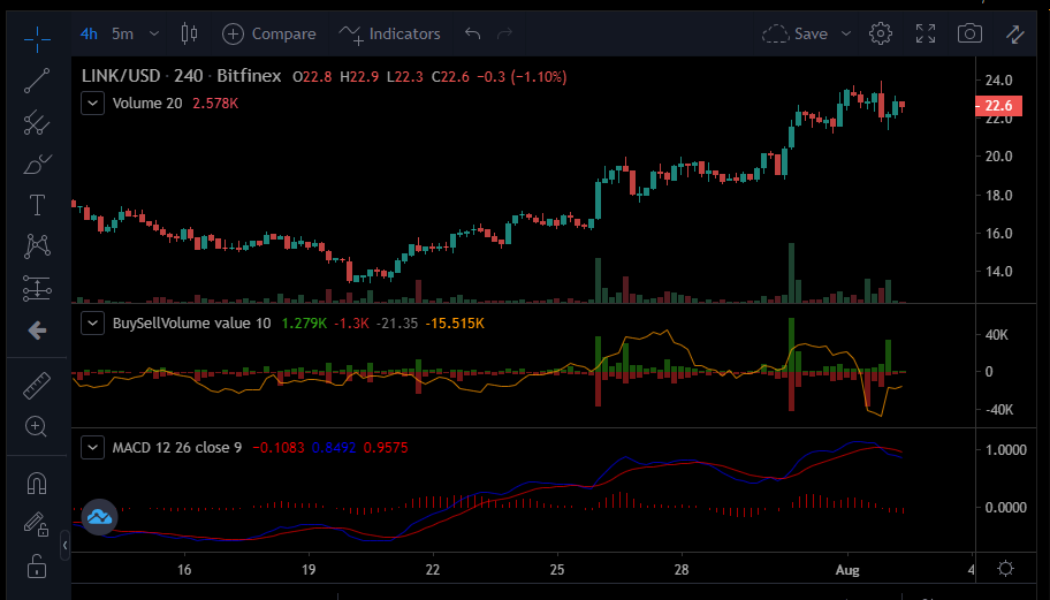Activate the zoom in tool
Image resolution: width=1050 pixels, height=600 pixels.
point(37,427)
